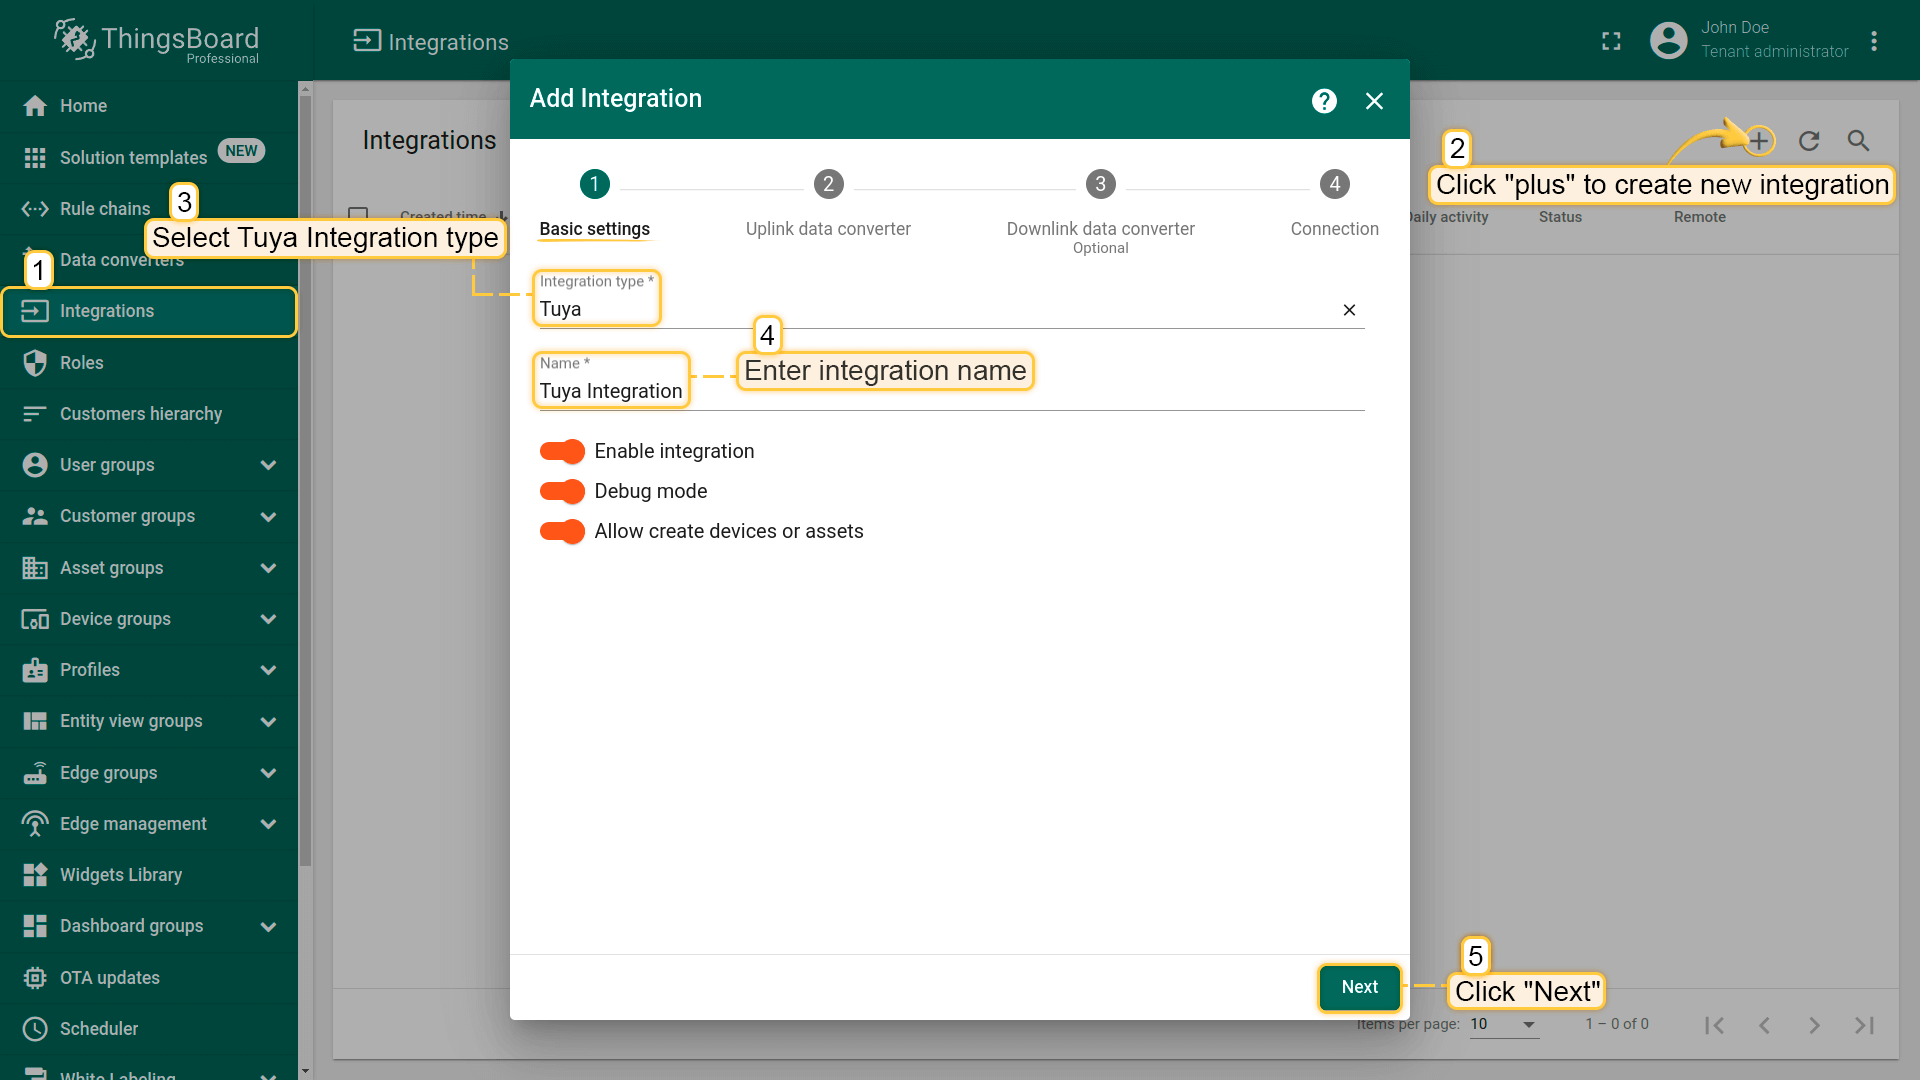
Task: Clear the Tuya integration type selection
Action: 1349,310
